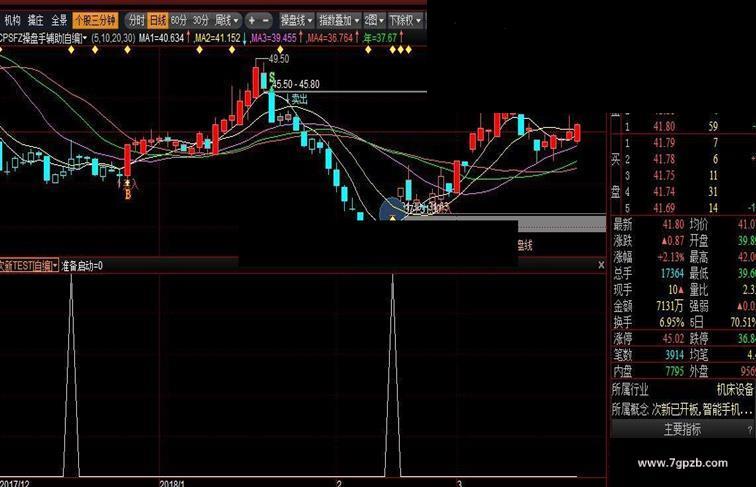The width and height of the screenshot is (756, 487).
Task: Click the 49.50 high price label
Action: [x=279, y=59]
